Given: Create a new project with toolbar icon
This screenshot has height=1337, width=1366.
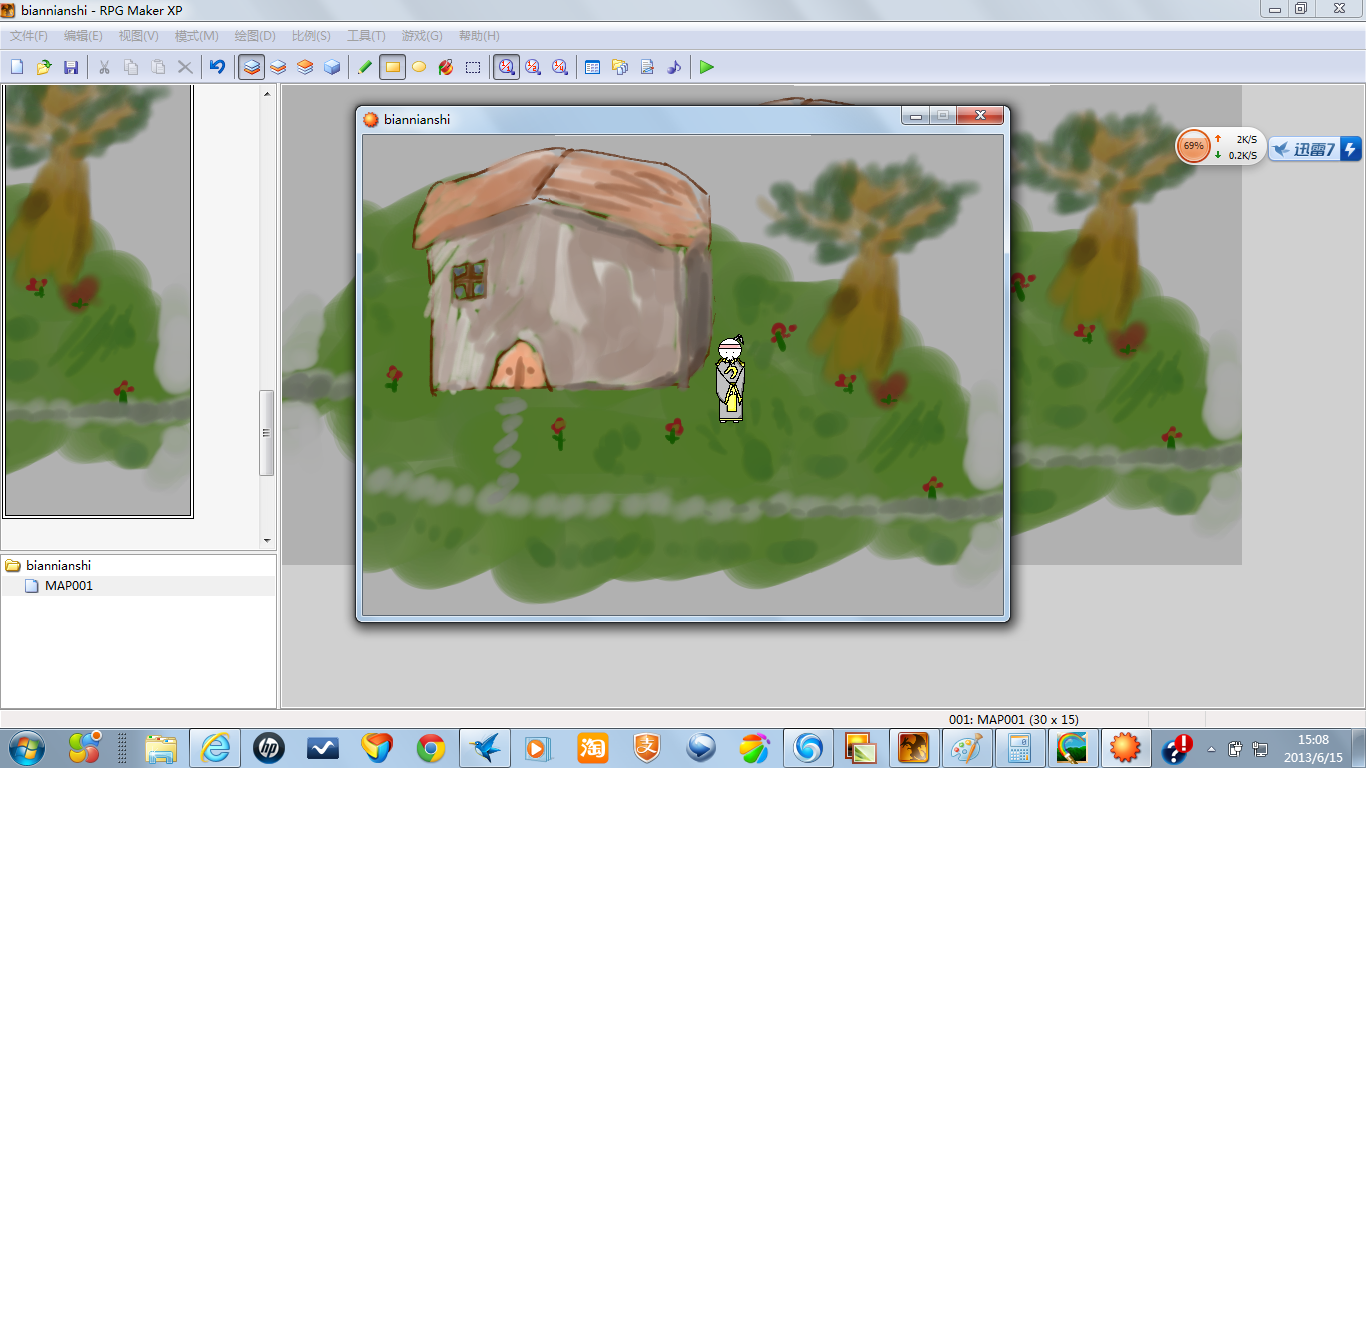Looking at the screenshot, I should tap(17, 67).
